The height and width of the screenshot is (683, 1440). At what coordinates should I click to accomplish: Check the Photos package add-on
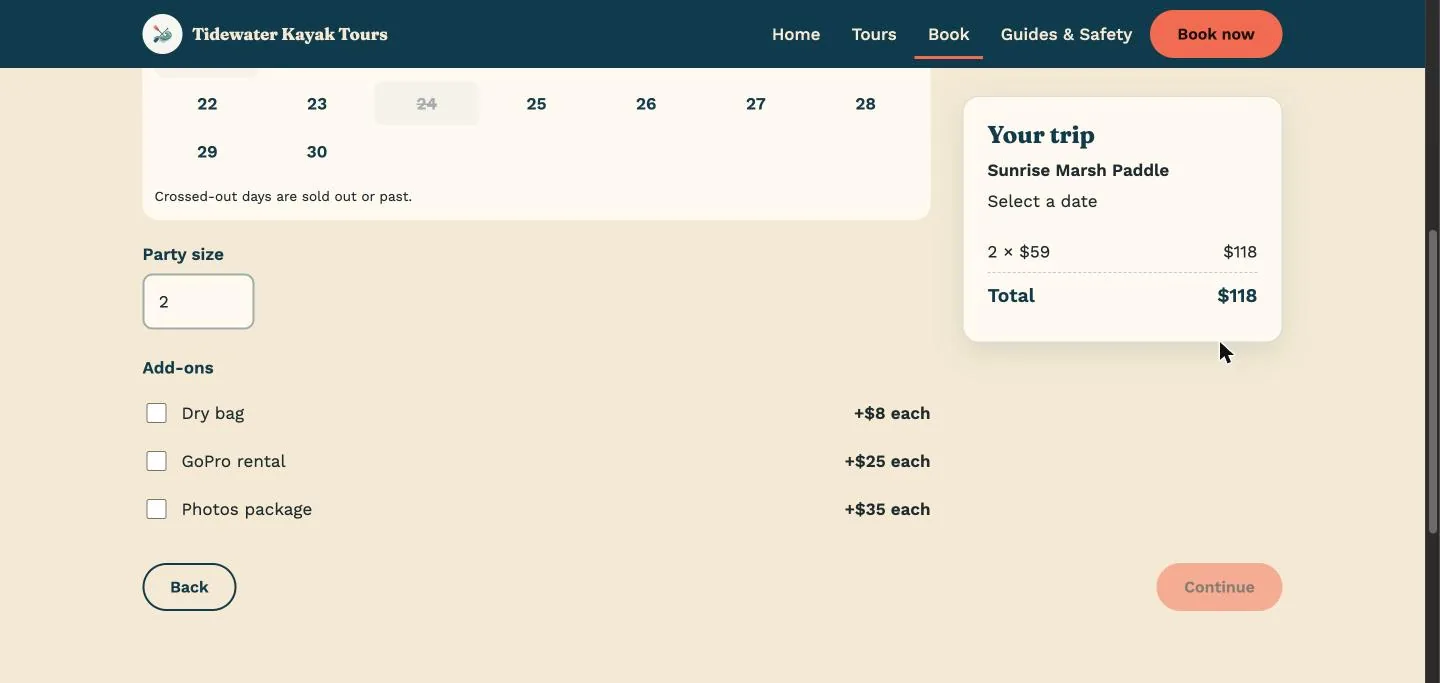click(x=156, y=509)
